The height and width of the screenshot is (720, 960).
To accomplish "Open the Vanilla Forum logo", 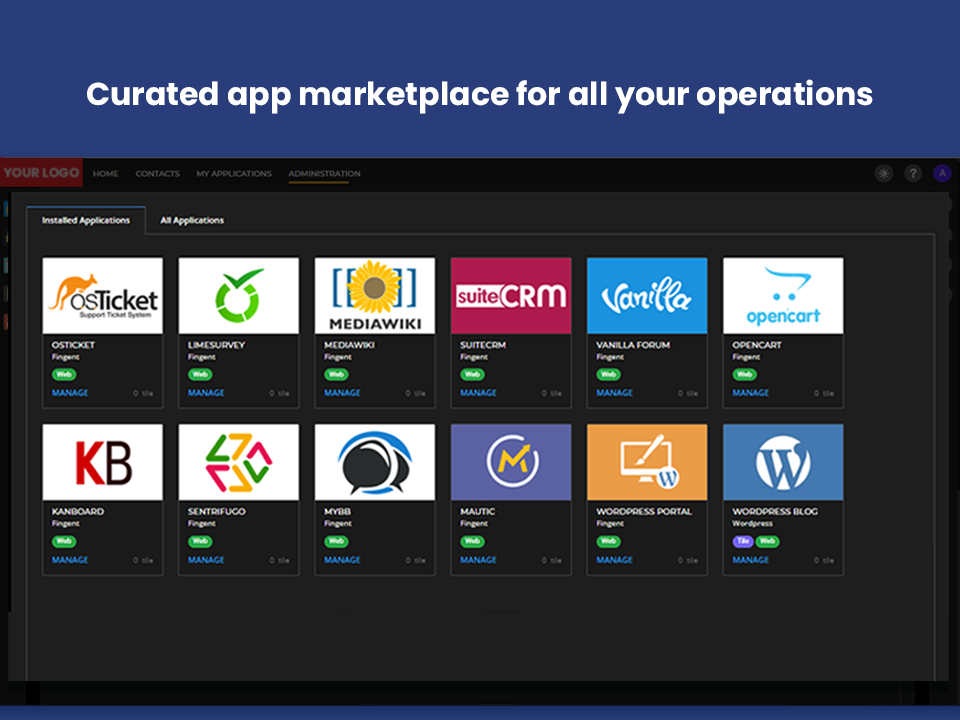I will point(647,296).
